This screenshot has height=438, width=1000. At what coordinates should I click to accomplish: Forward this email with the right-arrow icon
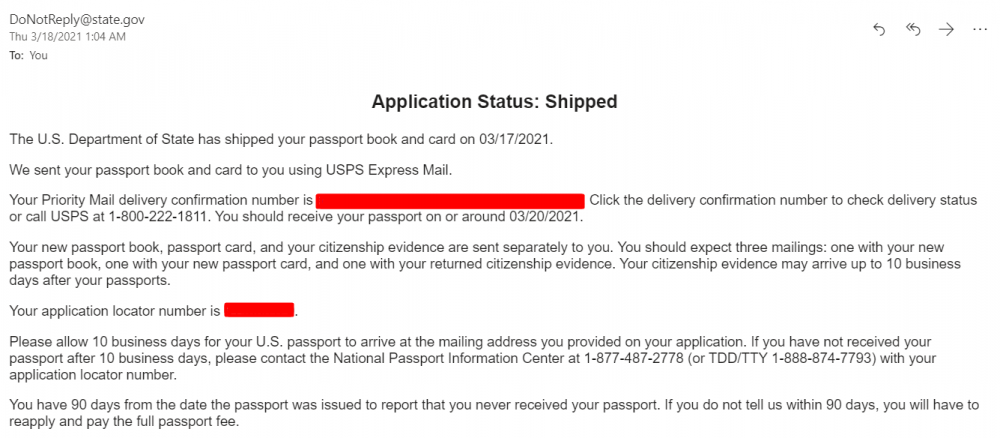click(946, 29)
